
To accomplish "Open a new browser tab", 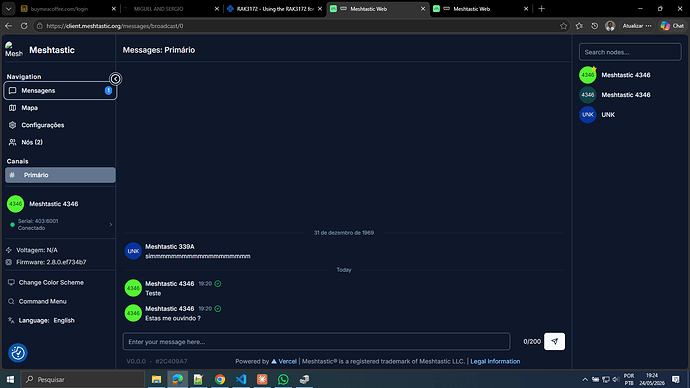I will pos(541,9).
